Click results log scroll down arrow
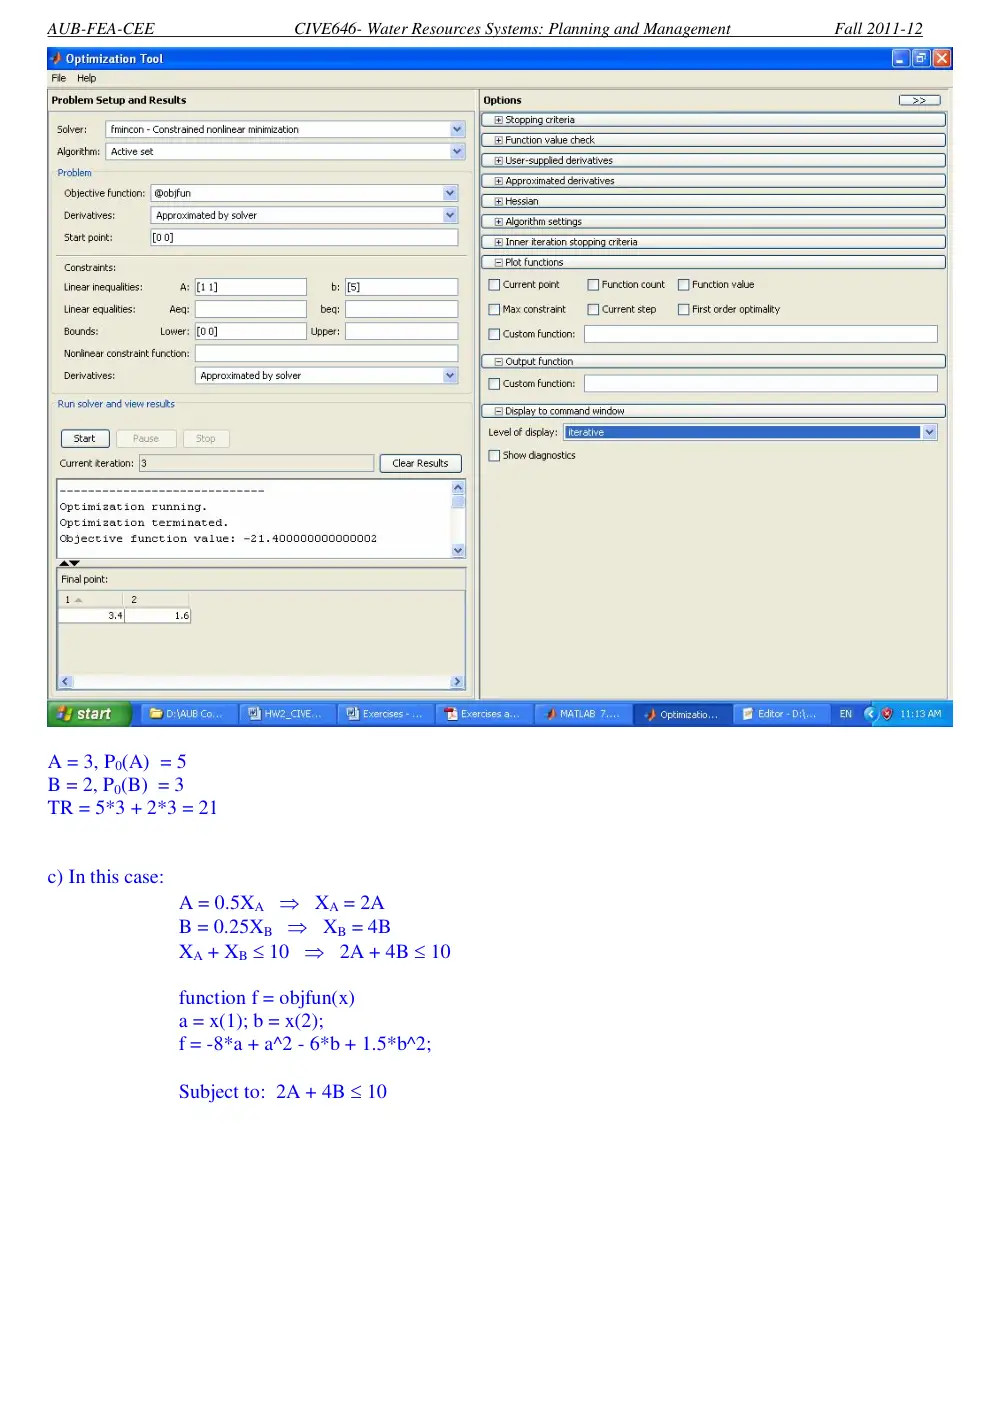Image resolution: width=1000 pixels, height=1416 pixels. coord(458,550)
